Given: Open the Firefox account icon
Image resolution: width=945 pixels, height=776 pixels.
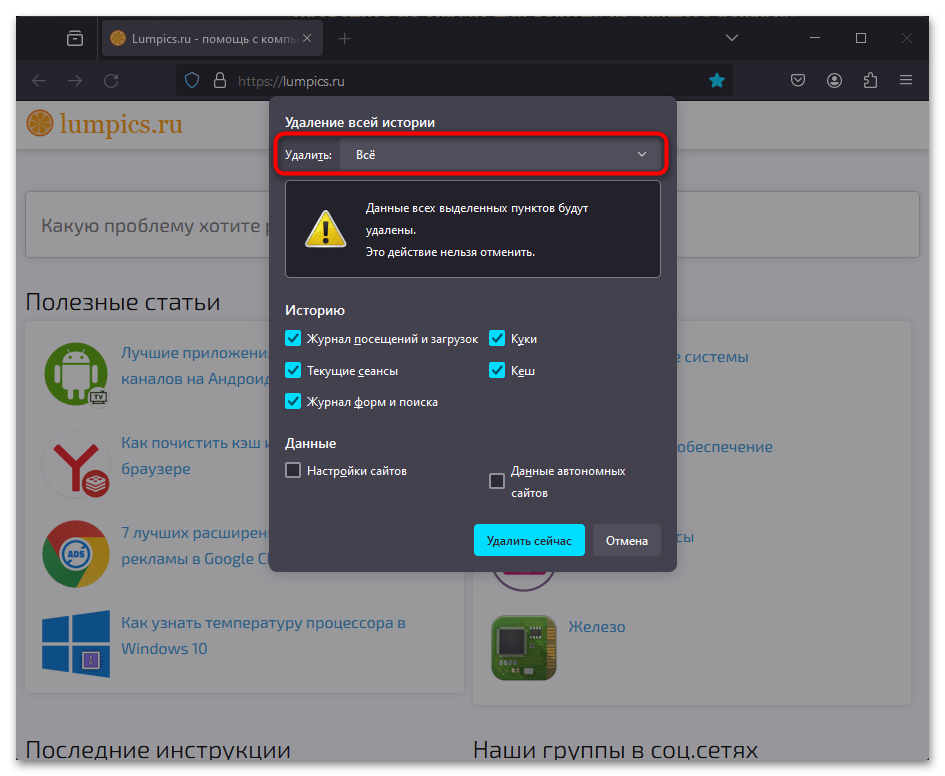Looking at the screenshot, I should (x=834, y=81).
